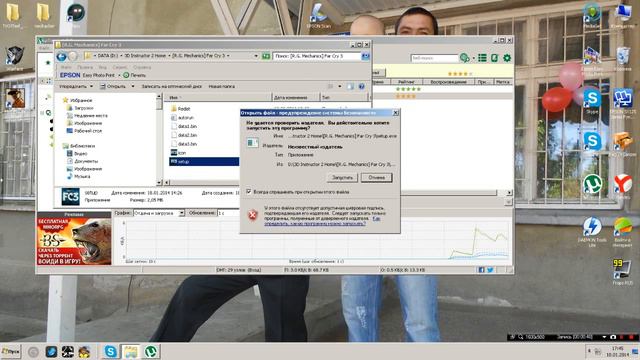Open the Упорядочить dropdown in Explorer toolbar
Viewport: 640px width, 360px height.
click(76, 87)
